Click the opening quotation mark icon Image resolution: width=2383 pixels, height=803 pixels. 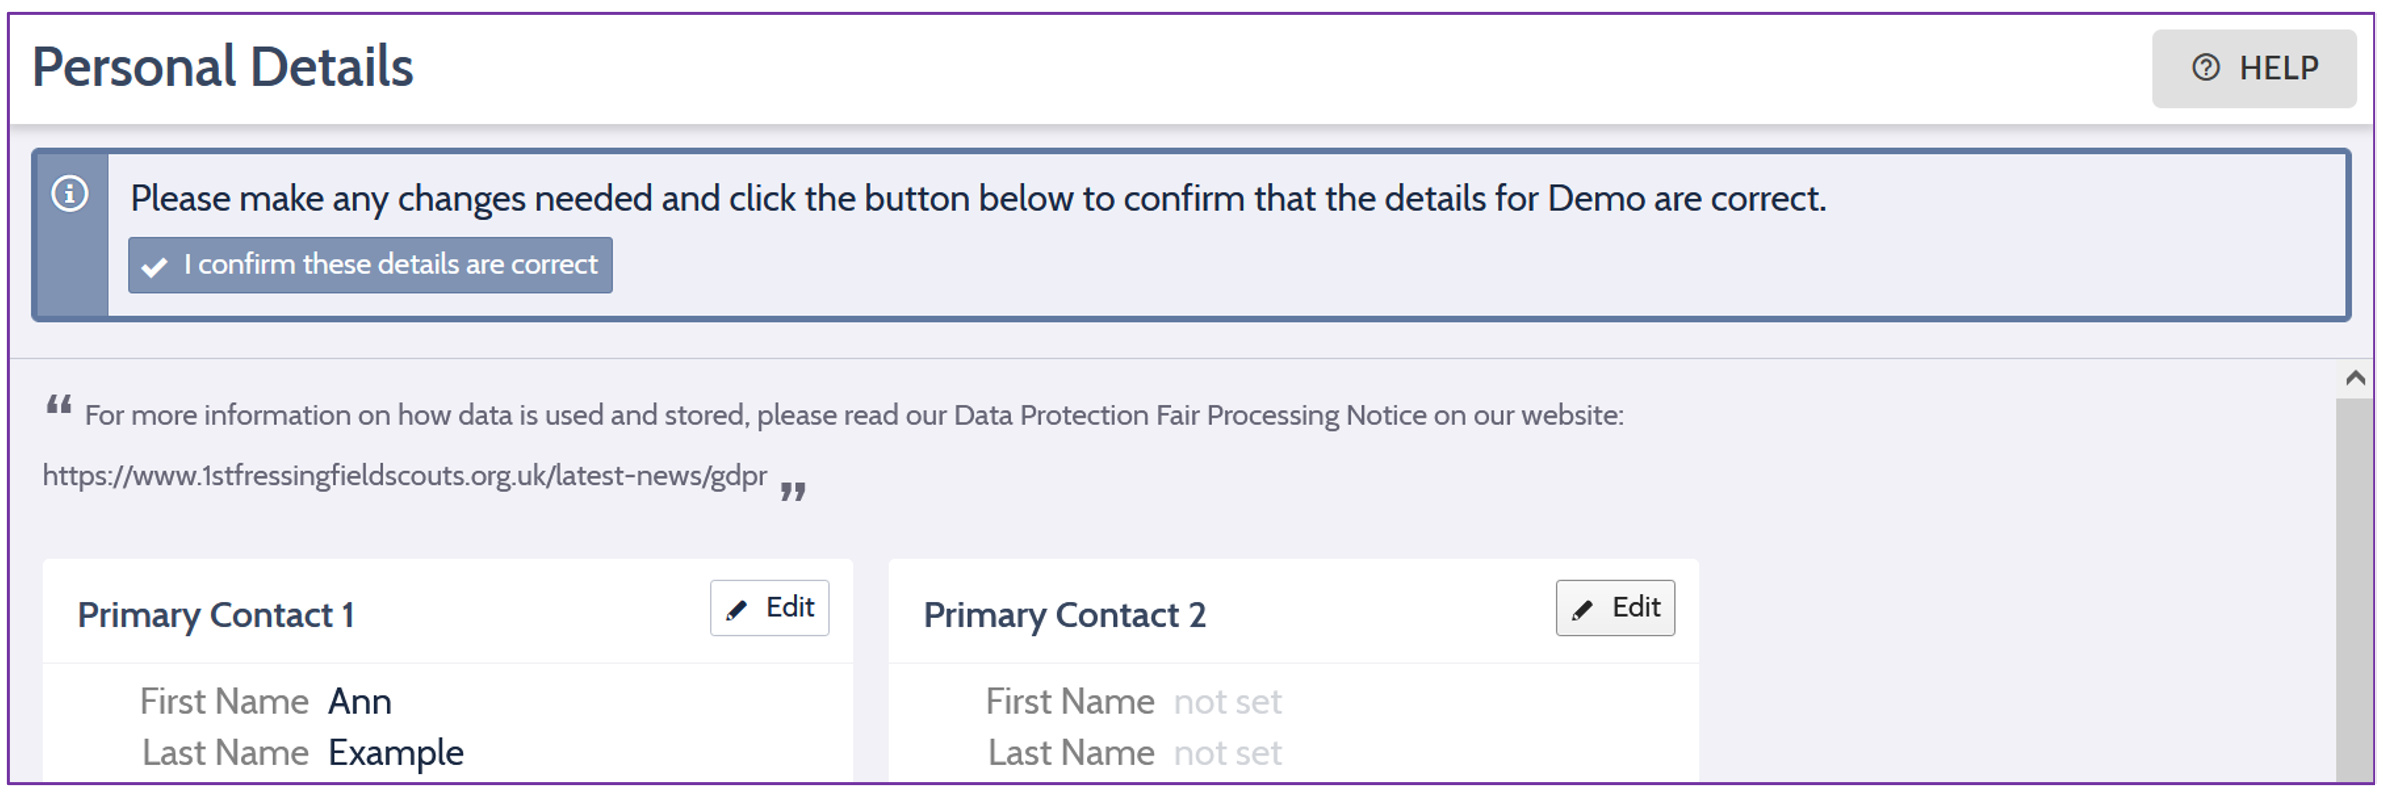point(59,407)
